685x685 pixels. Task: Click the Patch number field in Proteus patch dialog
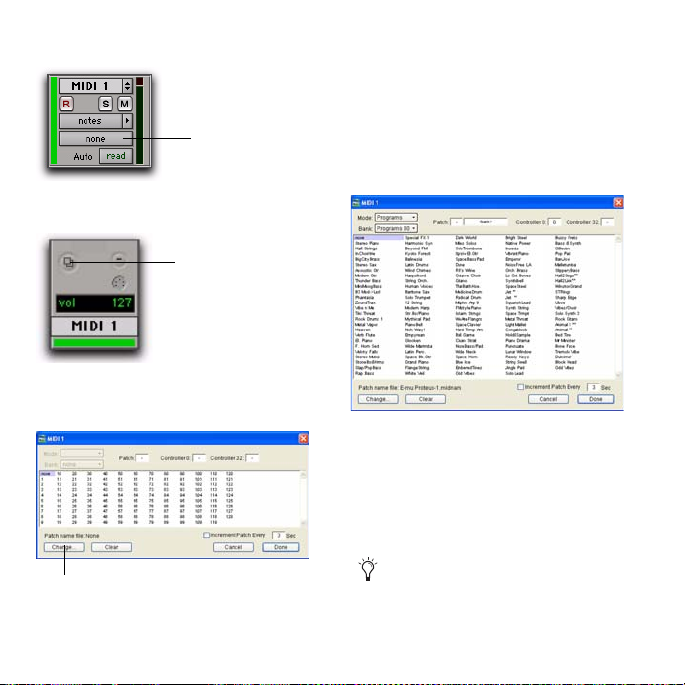point(456,222)
